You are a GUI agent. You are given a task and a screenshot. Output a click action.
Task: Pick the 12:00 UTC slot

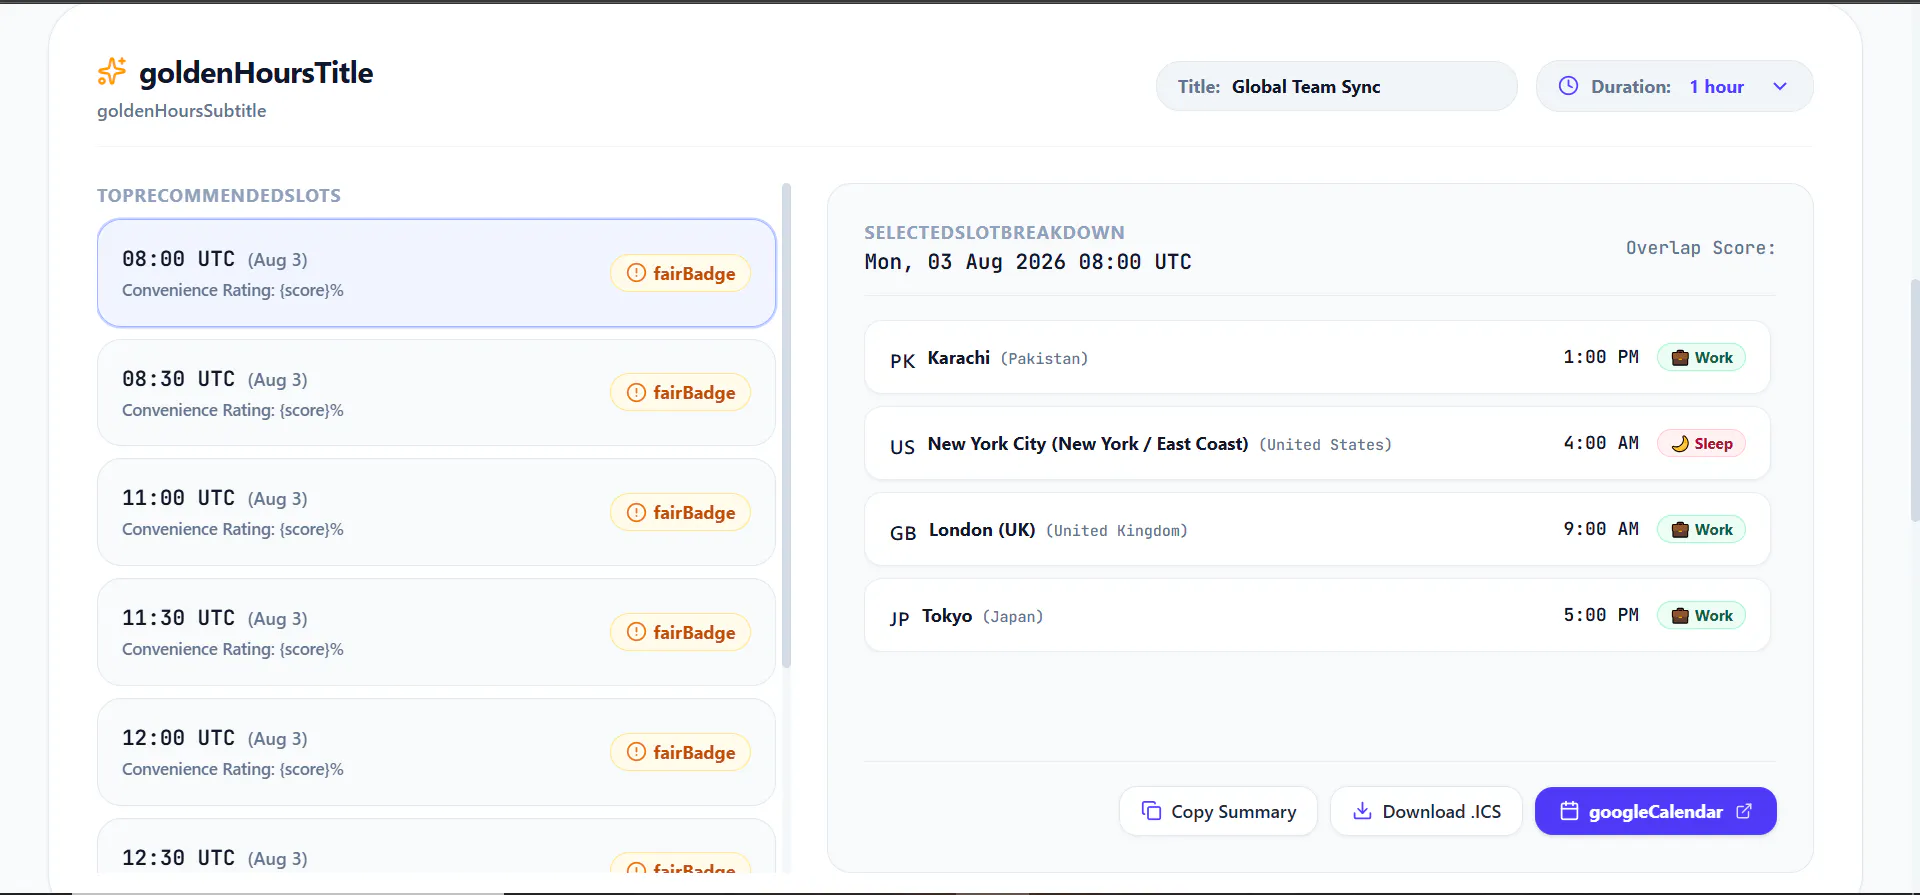[436, 752]
